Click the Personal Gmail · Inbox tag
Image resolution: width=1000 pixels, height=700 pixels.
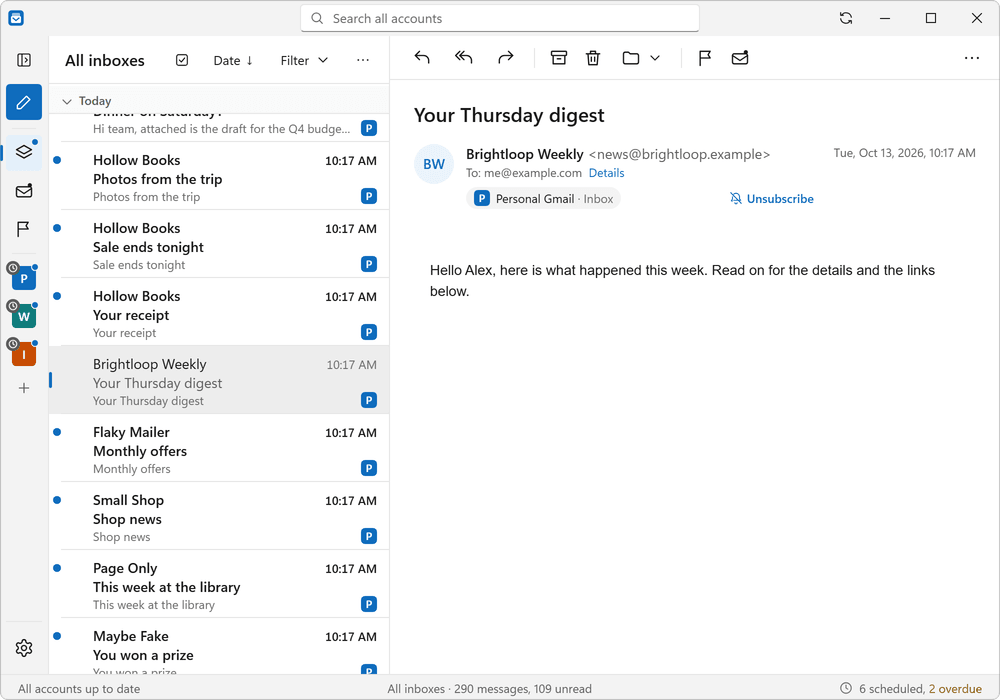(543, 198)
